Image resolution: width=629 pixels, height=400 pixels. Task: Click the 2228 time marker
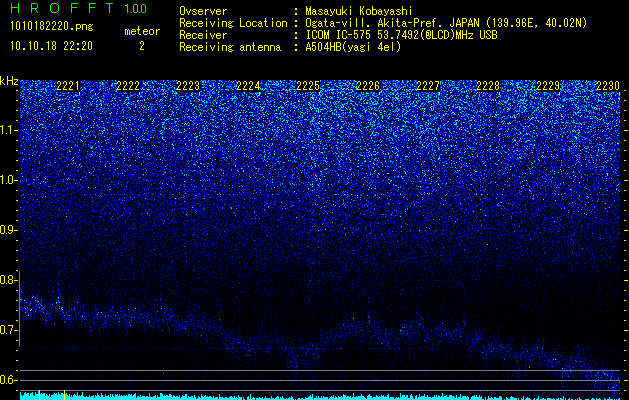[x=488, y=86]
